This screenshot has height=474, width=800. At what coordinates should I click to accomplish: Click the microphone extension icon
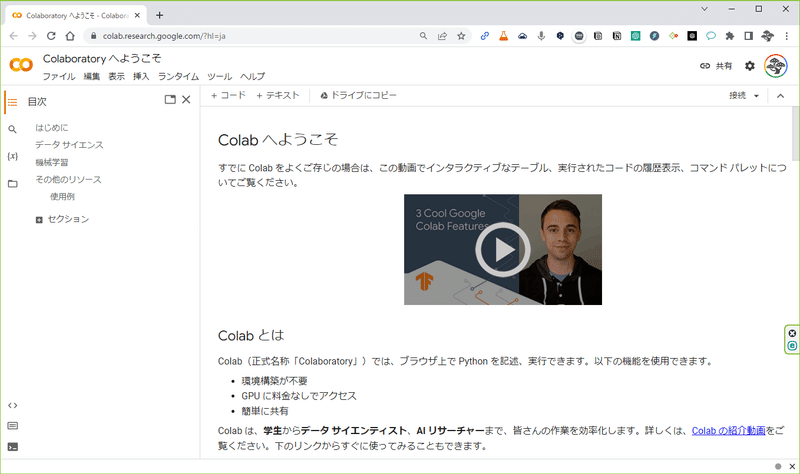[541, 36]
